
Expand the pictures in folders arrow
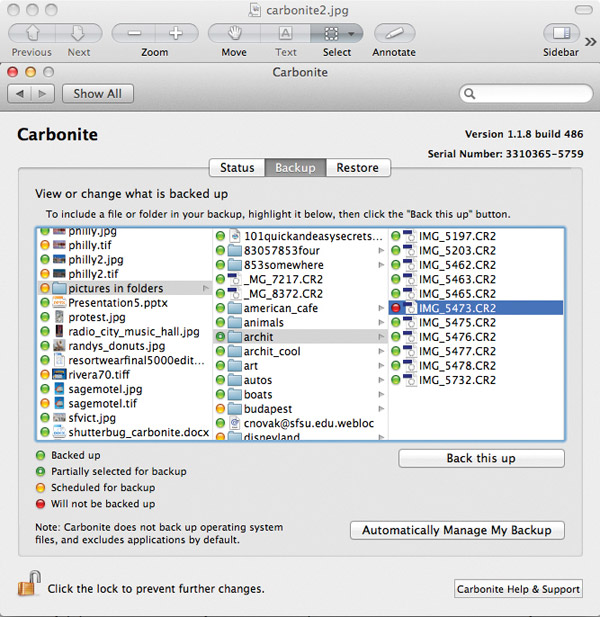[x=206, y=288]
